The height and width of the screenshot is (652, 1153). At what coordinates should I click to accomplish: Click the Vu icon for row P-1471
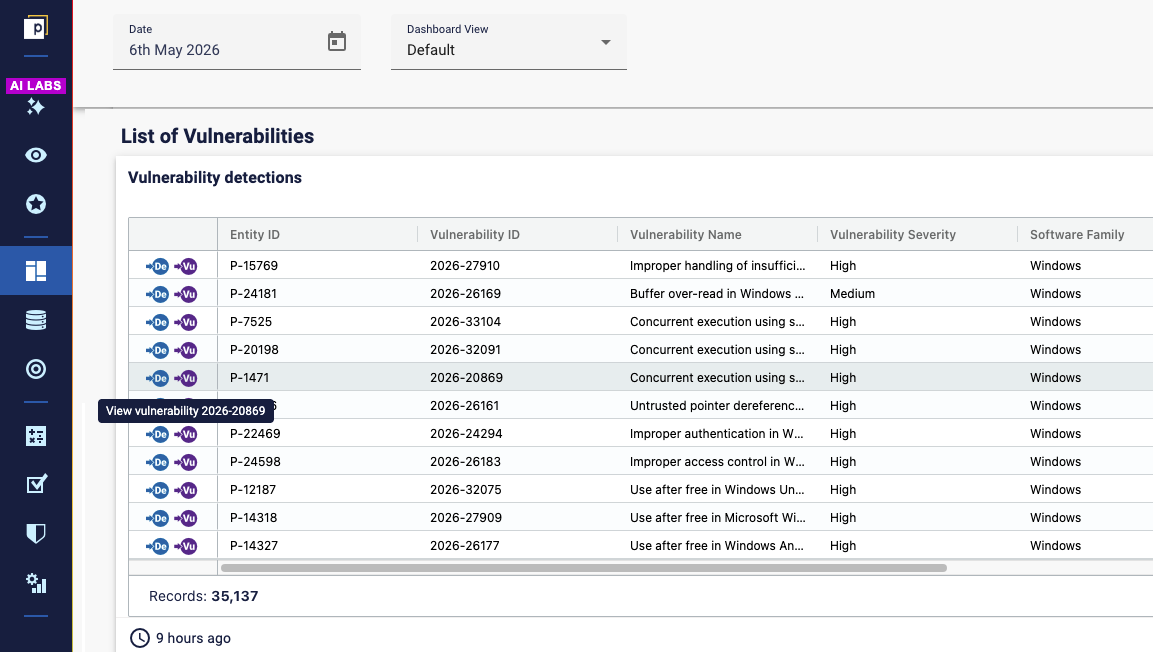186,378
